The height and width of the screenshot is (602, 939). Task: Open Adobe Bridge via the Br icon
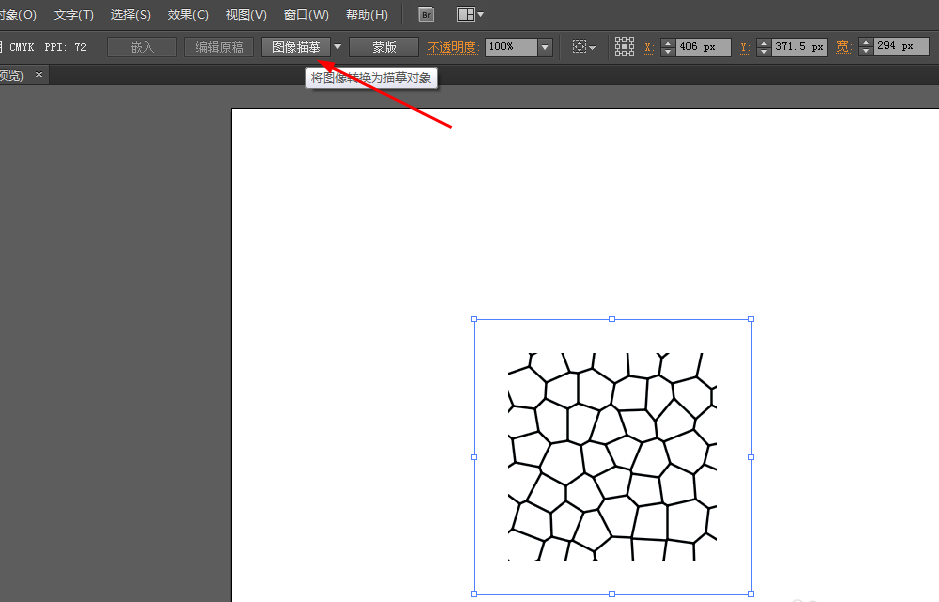426,15
